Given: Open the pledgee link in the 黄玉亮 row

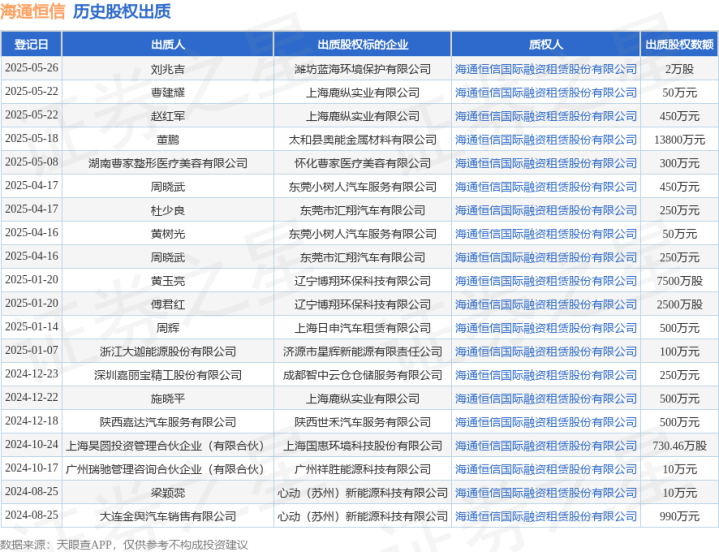Looking at the screenshot, I should (x=546, y=281).
